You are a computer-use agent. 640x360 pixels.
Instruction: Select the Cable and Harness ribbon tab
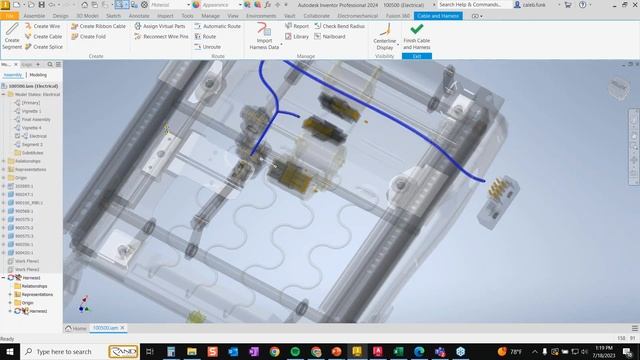(438, 16)
